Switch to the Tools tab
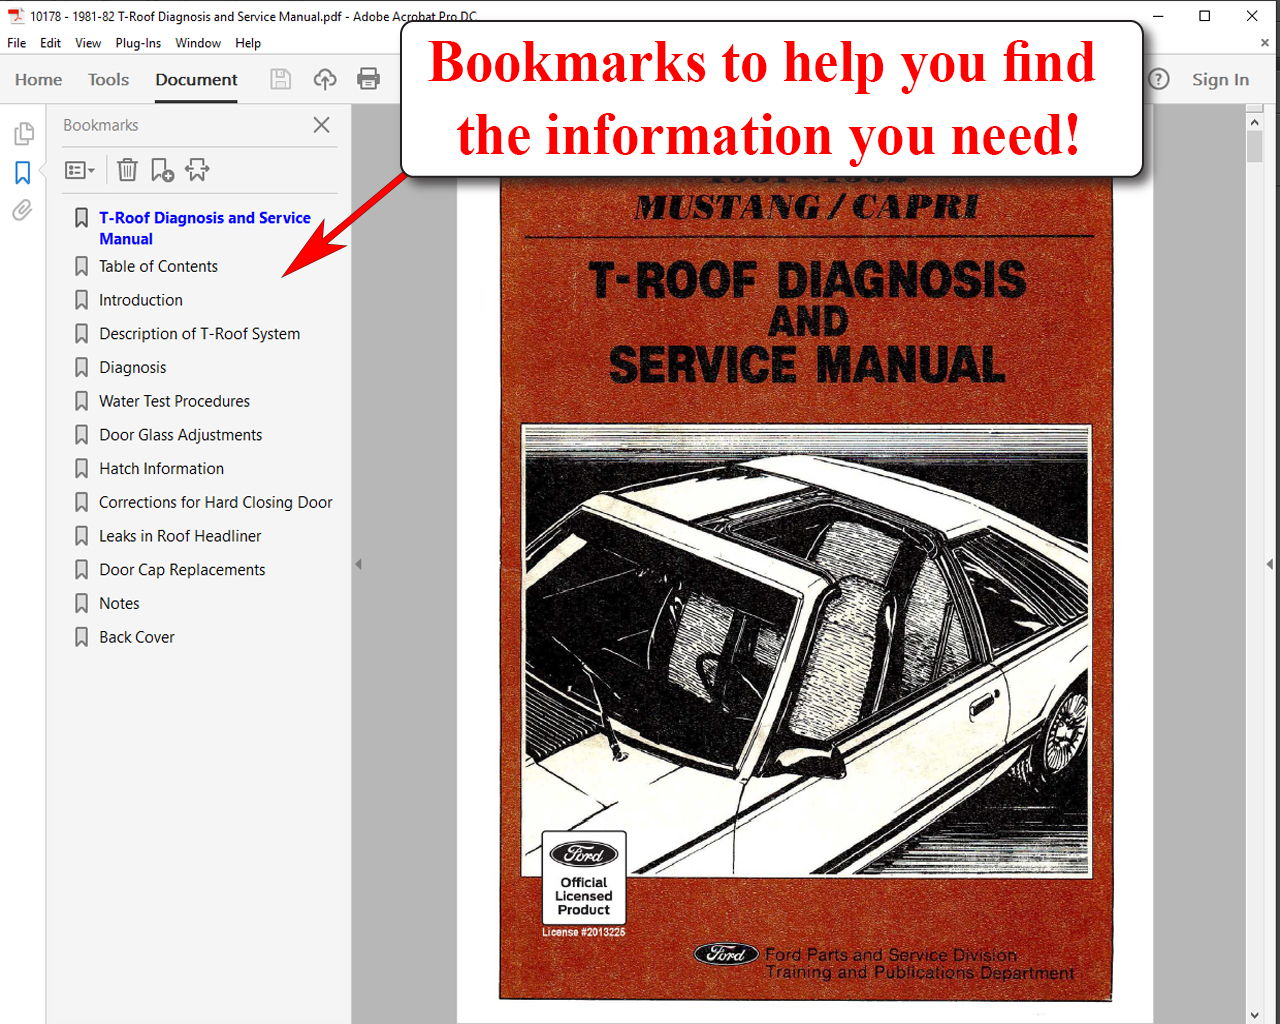Screen dimensions: 1280x1024 coord(108,79)
